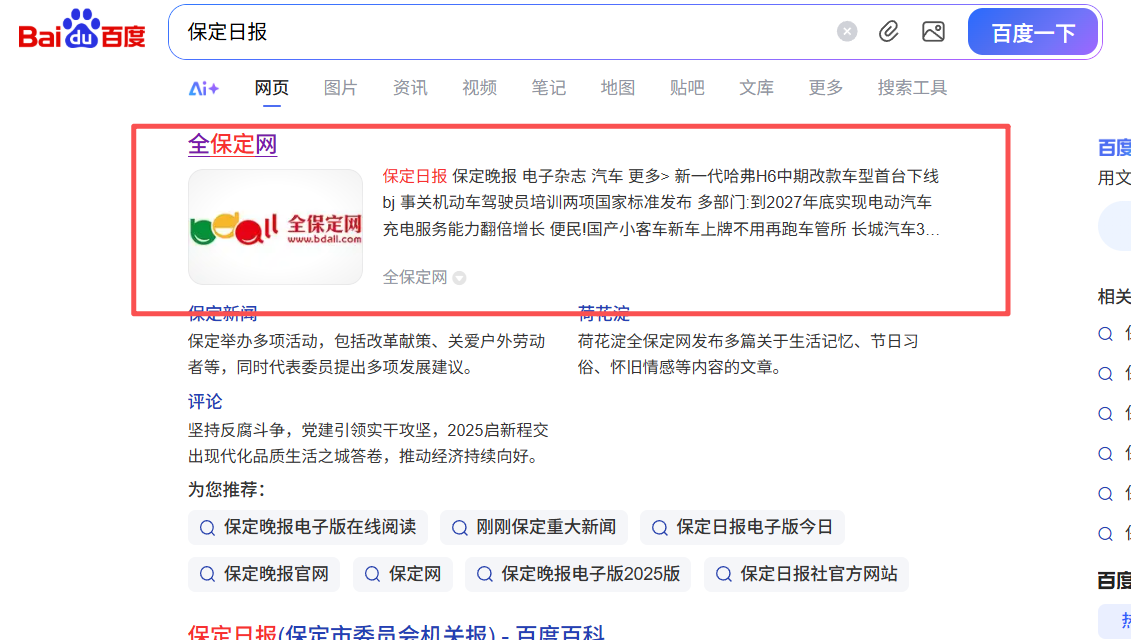Click the 百度一下 search button

click(1033, 31)
